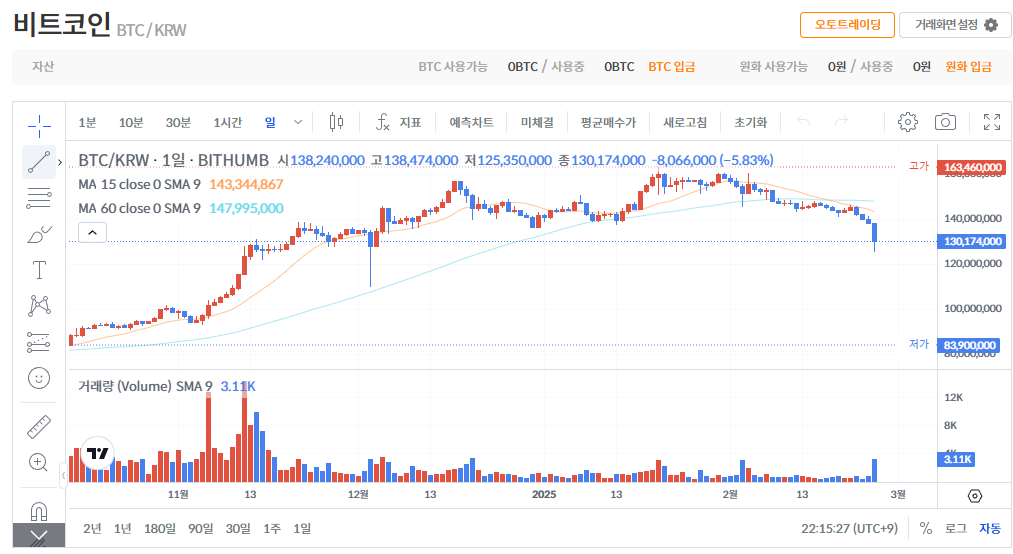
Task: Open the time interval dropdown arrow
Action: click(x=298, y=122)
